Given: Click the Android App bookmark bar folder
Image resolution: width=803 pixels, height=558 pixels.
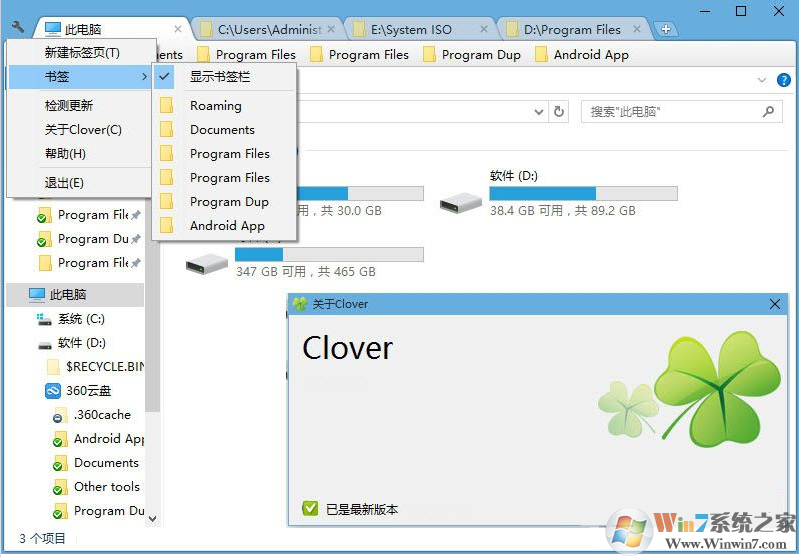Looking at the screenshot, I should coord(582,54).
